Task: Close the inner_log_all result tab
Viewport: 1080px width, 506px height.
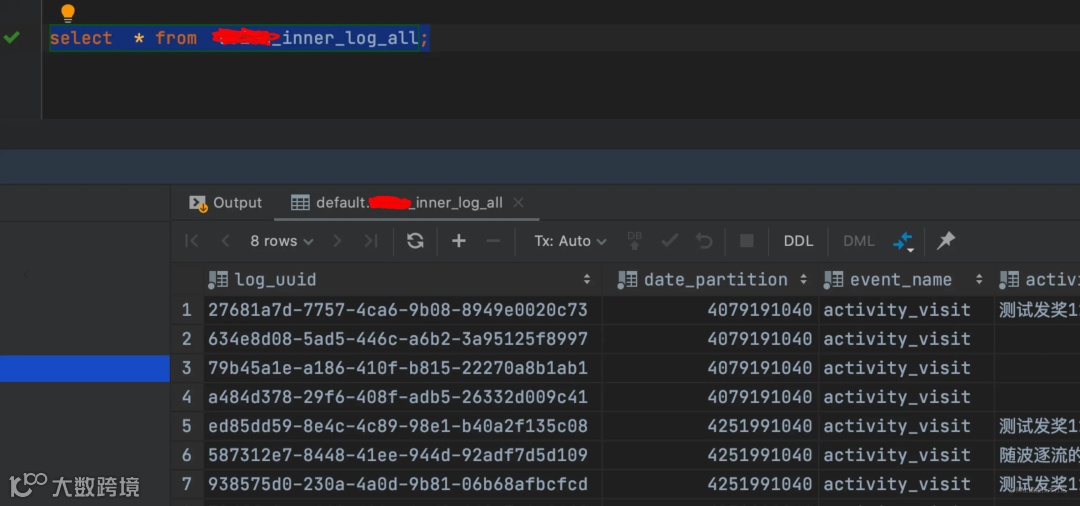Action: point(519,202)
